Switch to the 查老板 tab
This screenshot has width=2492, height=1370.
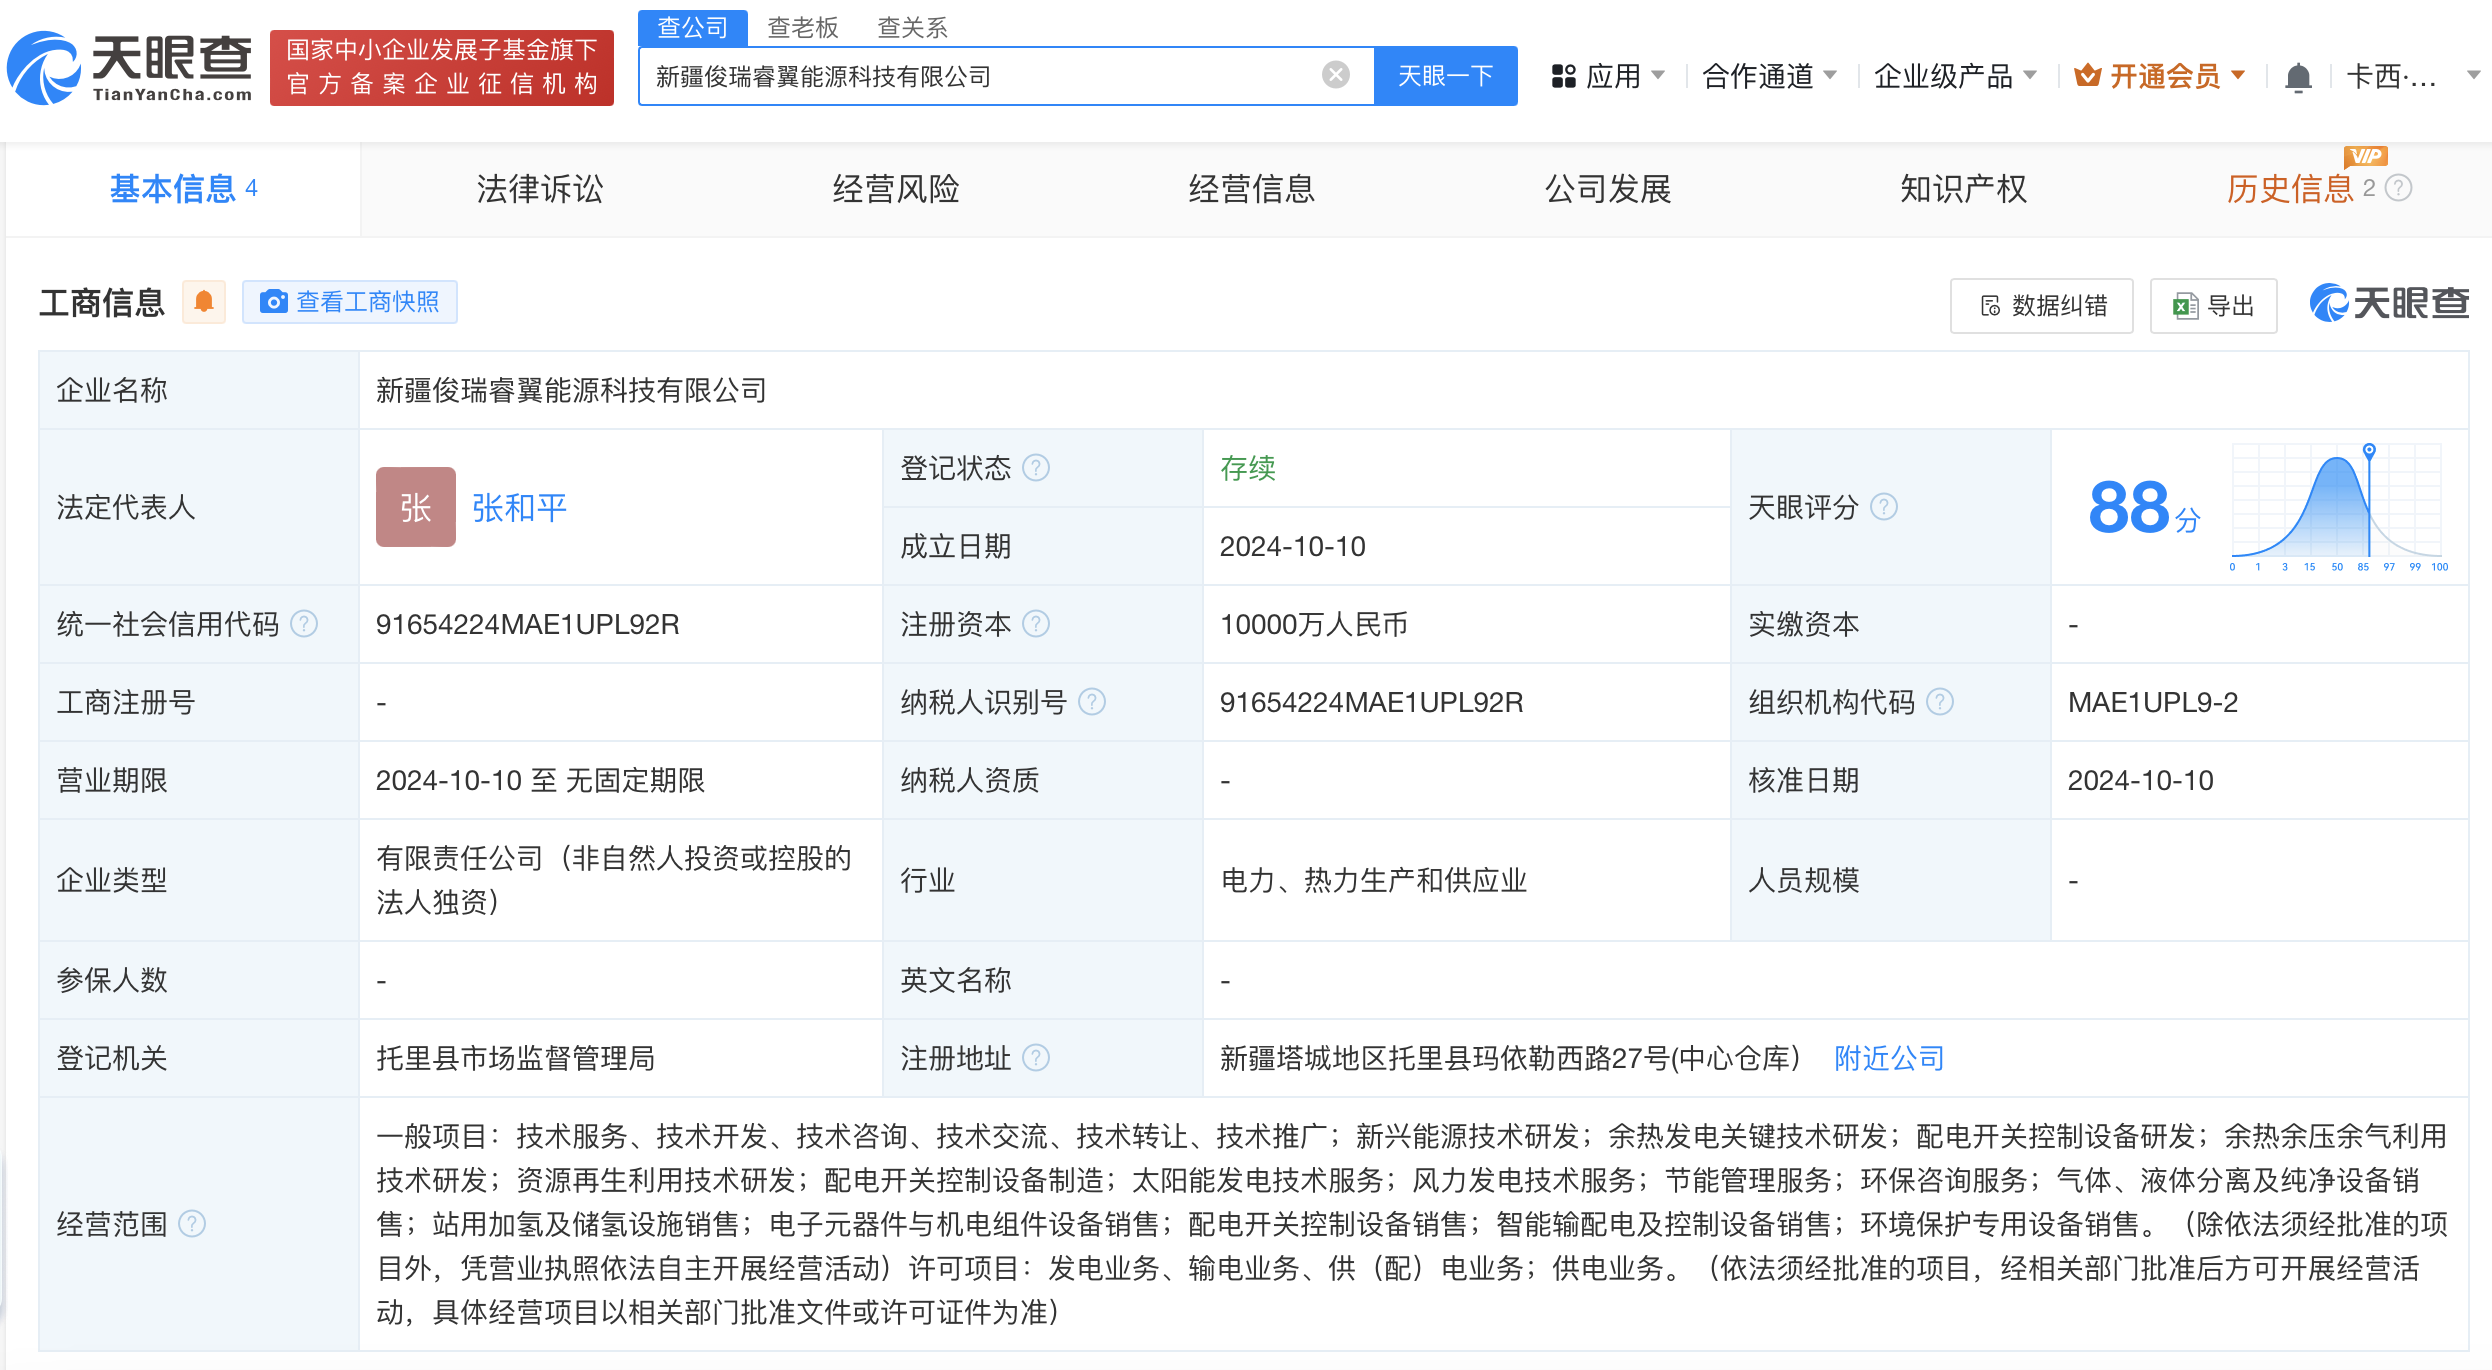tap(803, 27)
